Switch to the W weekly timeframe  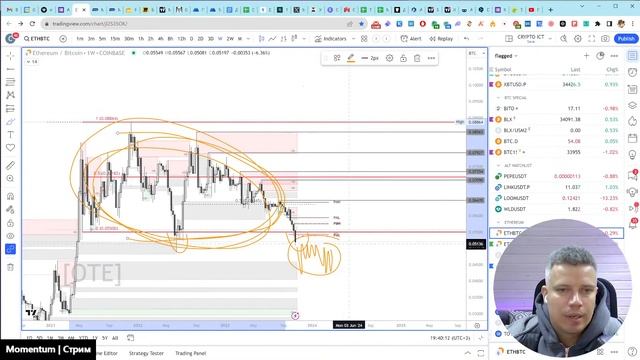[x=220, y=38]
